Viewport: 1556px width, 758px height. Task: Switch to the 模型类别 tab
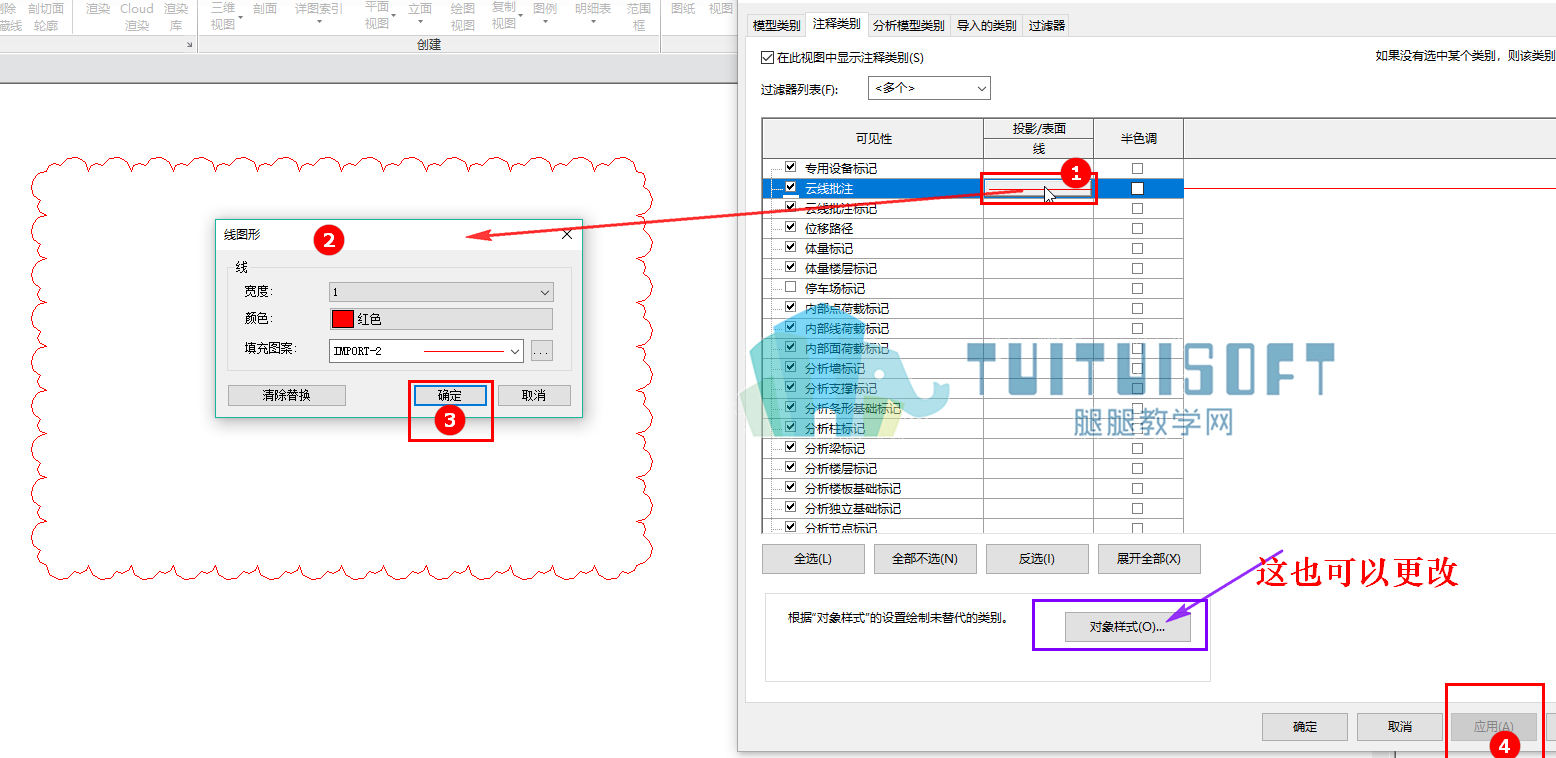click(776, 26)
